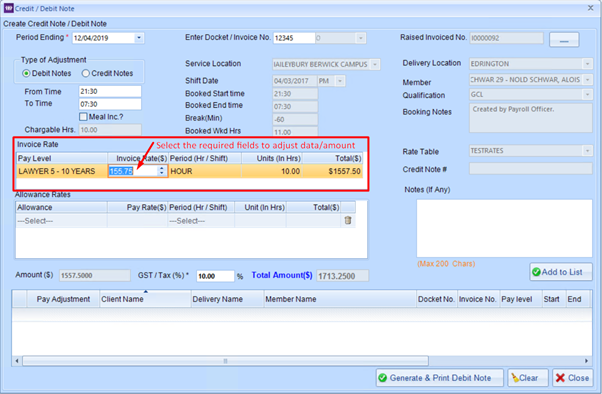602x394 pixels.
Task: Click the Total Amount($) value 1713.2500
Action: [x=342, y=276]
